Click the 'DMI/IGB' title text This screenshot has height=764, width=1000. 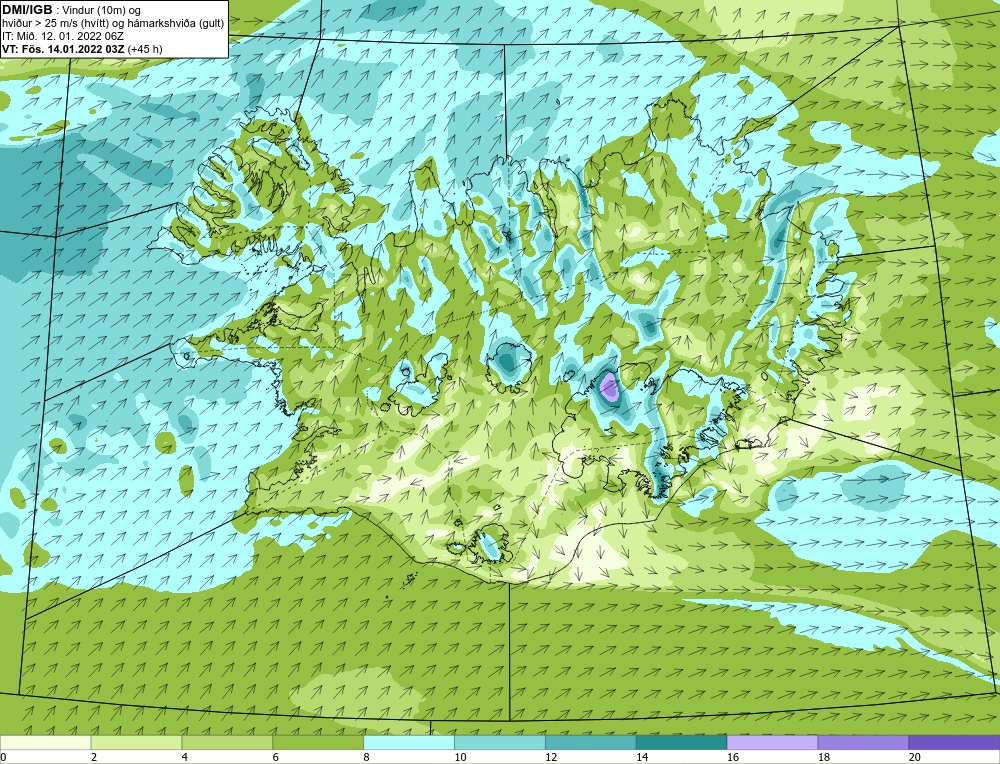(27, 10)
